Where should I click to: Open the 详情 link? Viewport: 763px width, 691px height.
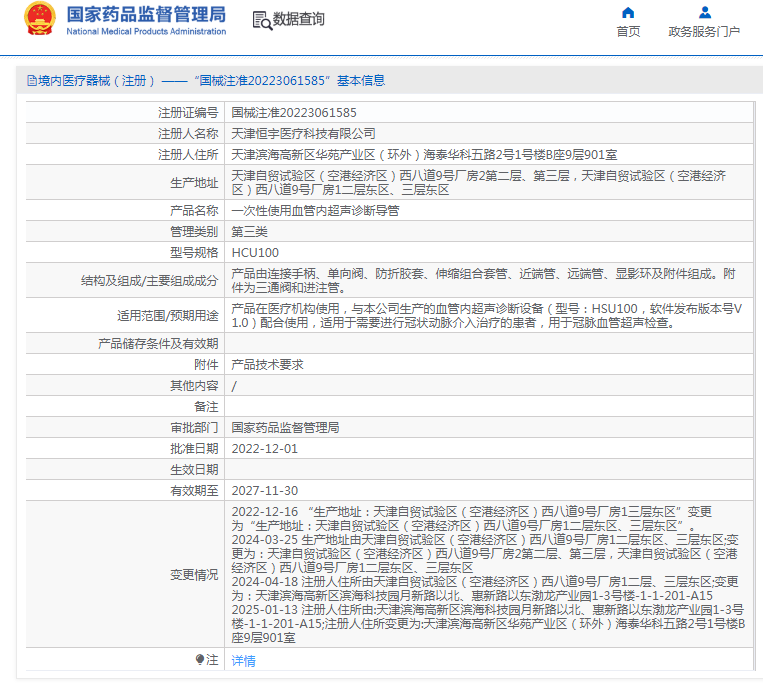coord(244,661)
